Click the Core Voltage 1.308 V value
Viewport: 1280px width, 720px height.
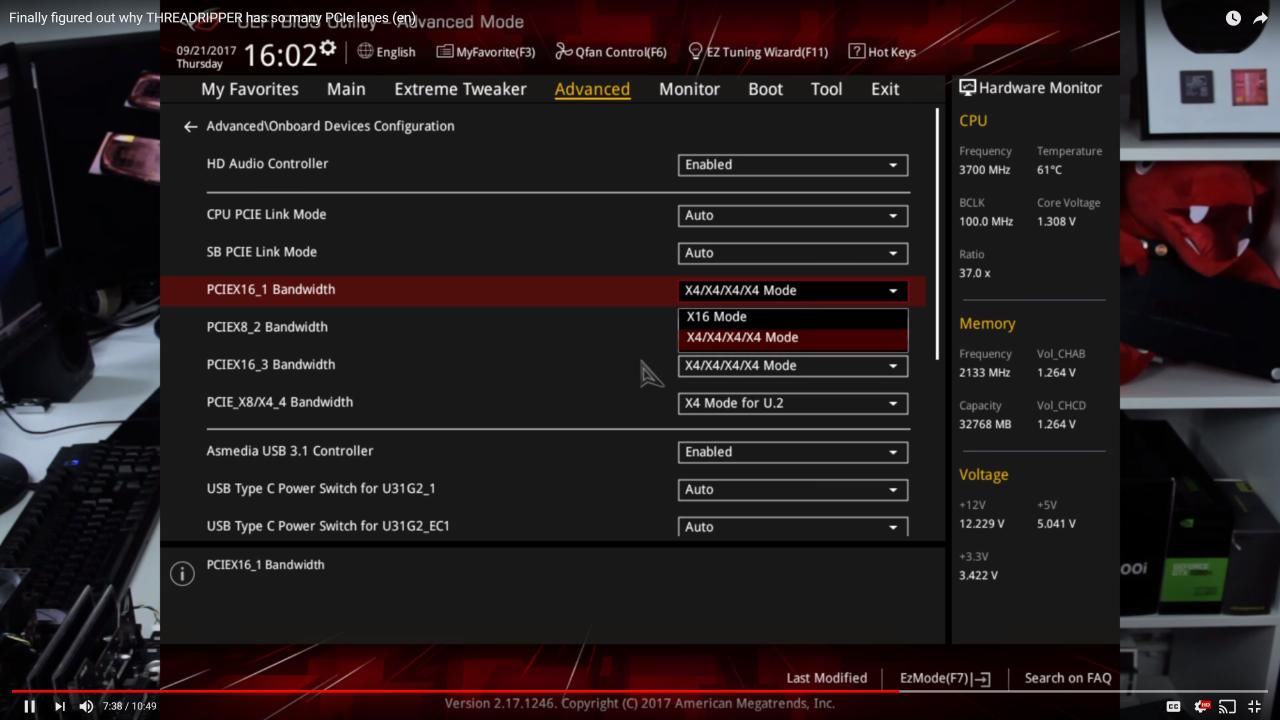1056,221
